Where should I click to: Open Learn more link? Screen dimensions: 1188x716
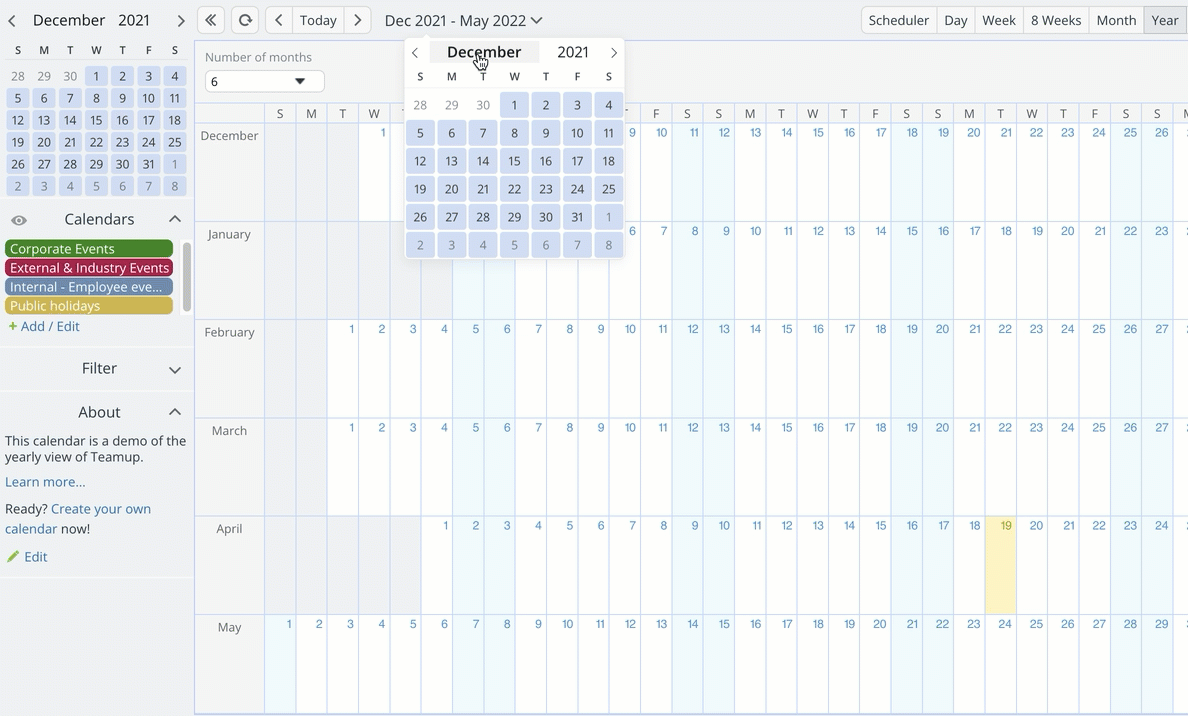tap(45, 482)
